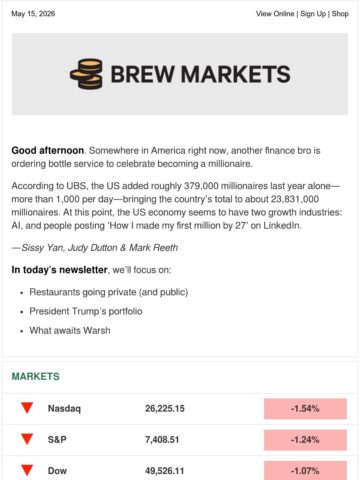The height and width of the screenshot is (480, 360).
Task: Click the Nasdaq index name
Action: (64, 409)
